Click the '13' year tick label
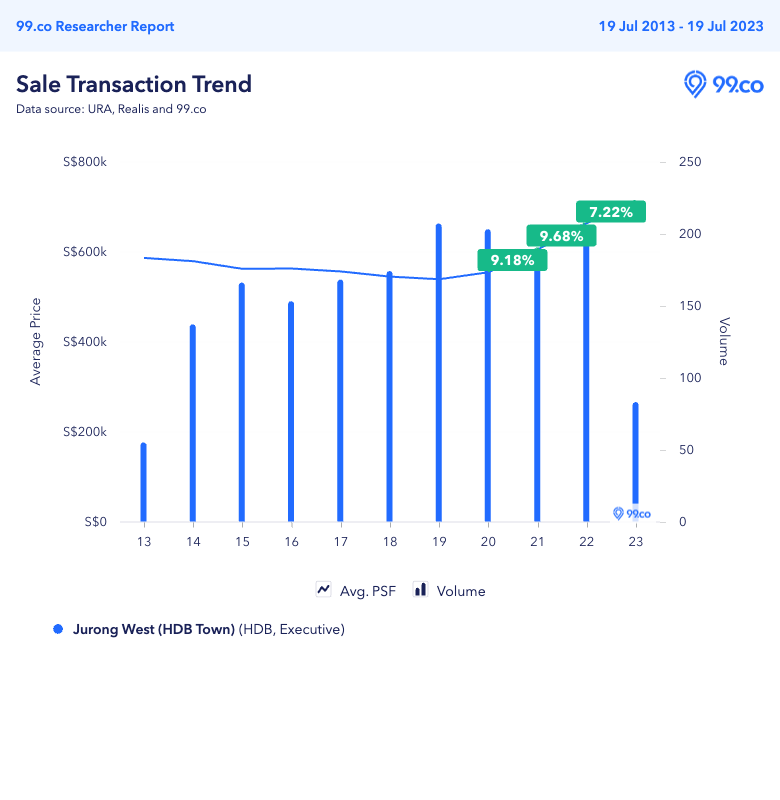This screenshot has height=800, width=780. point(144,541)
